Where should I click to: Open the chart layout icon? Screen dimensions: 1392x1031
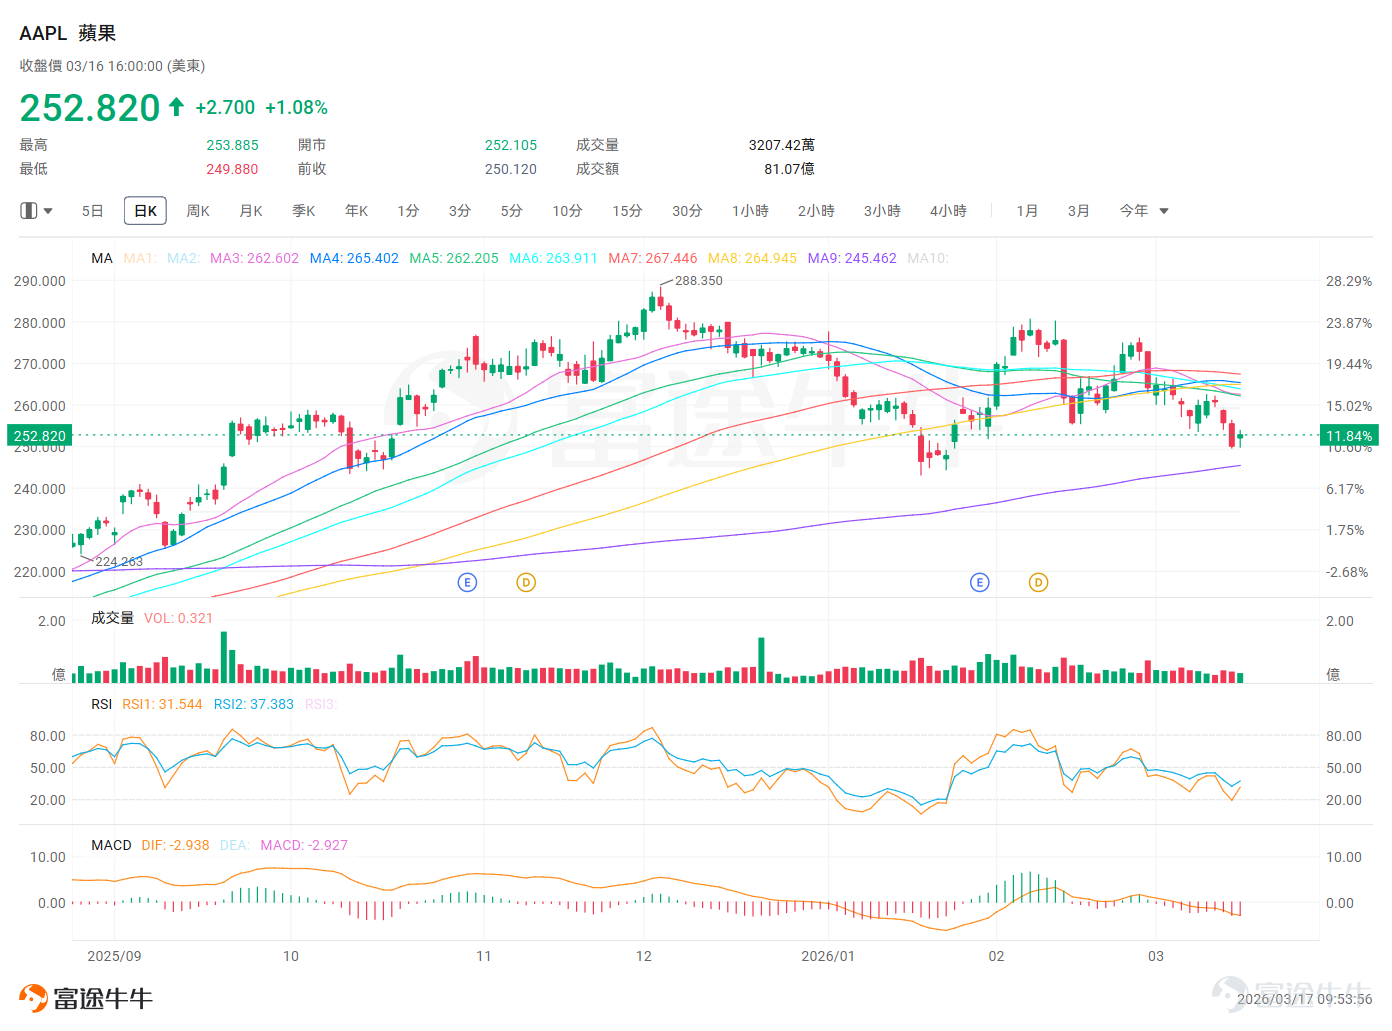point(28,211)
